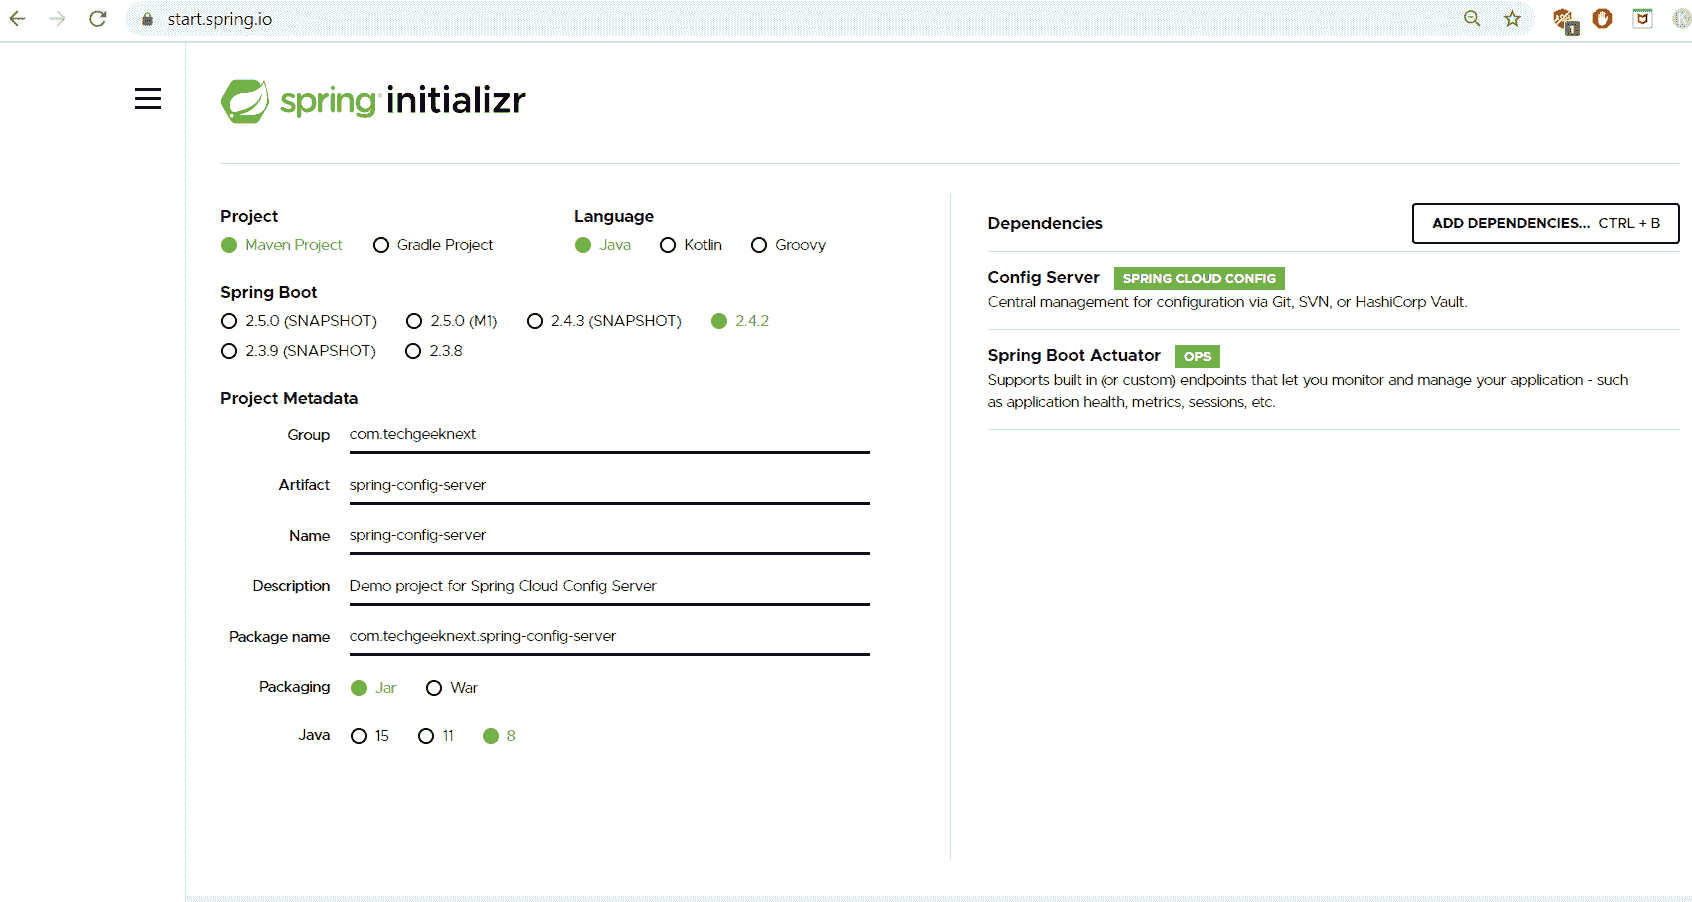This screenshot has width=1692, height=902.
Task: Select Spring Boot 2.5.0 (M1)
Action: tap(452, 321)
